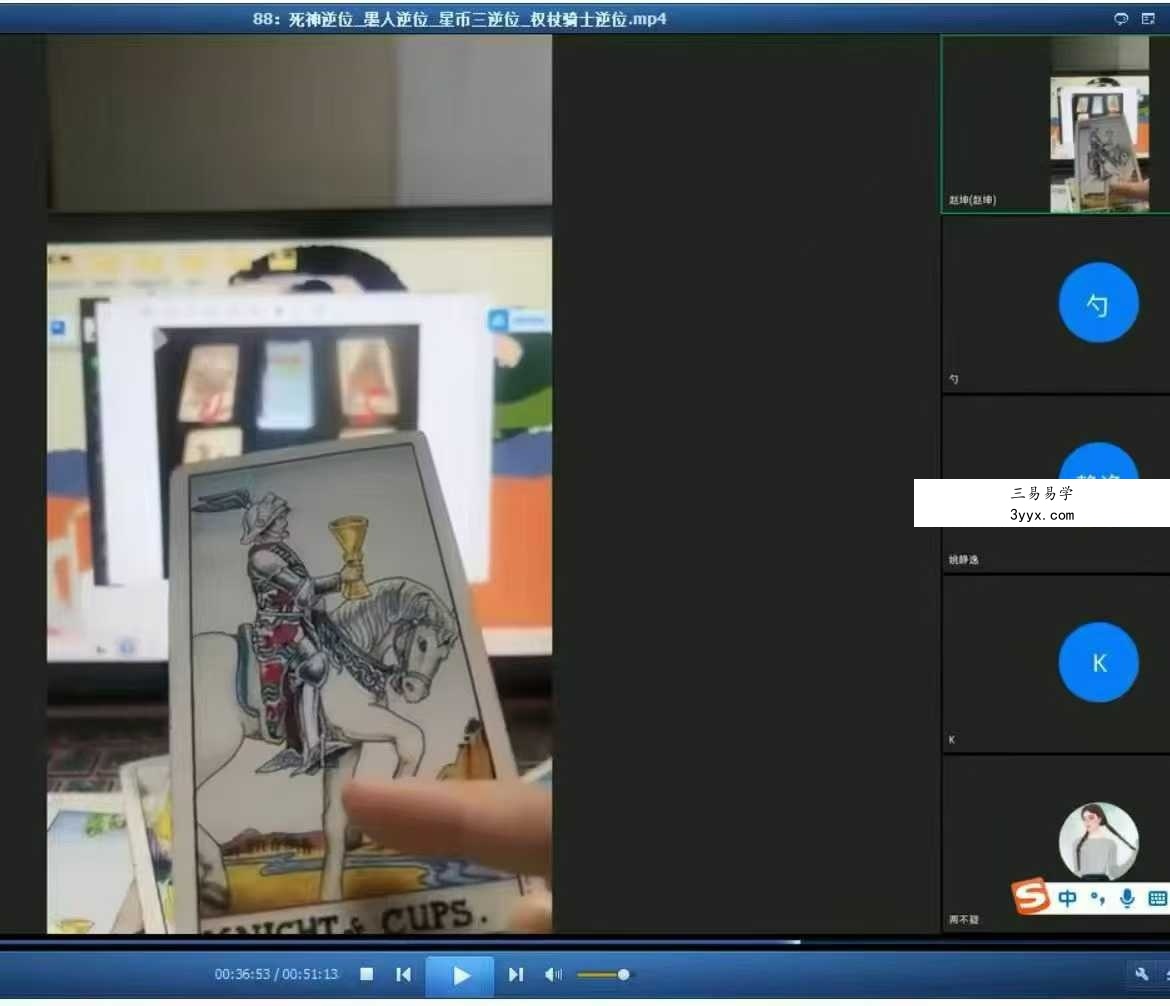Seek on the video progress bar
This screenshot has height=1006, width=1170.
click(x=585, y=942)
